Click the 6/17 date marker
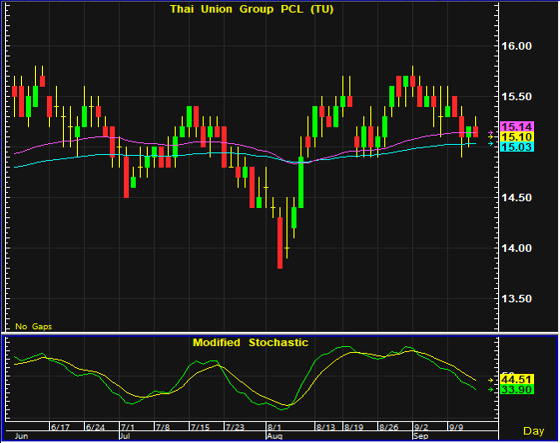Screen dimensions: 560x443 60,427
